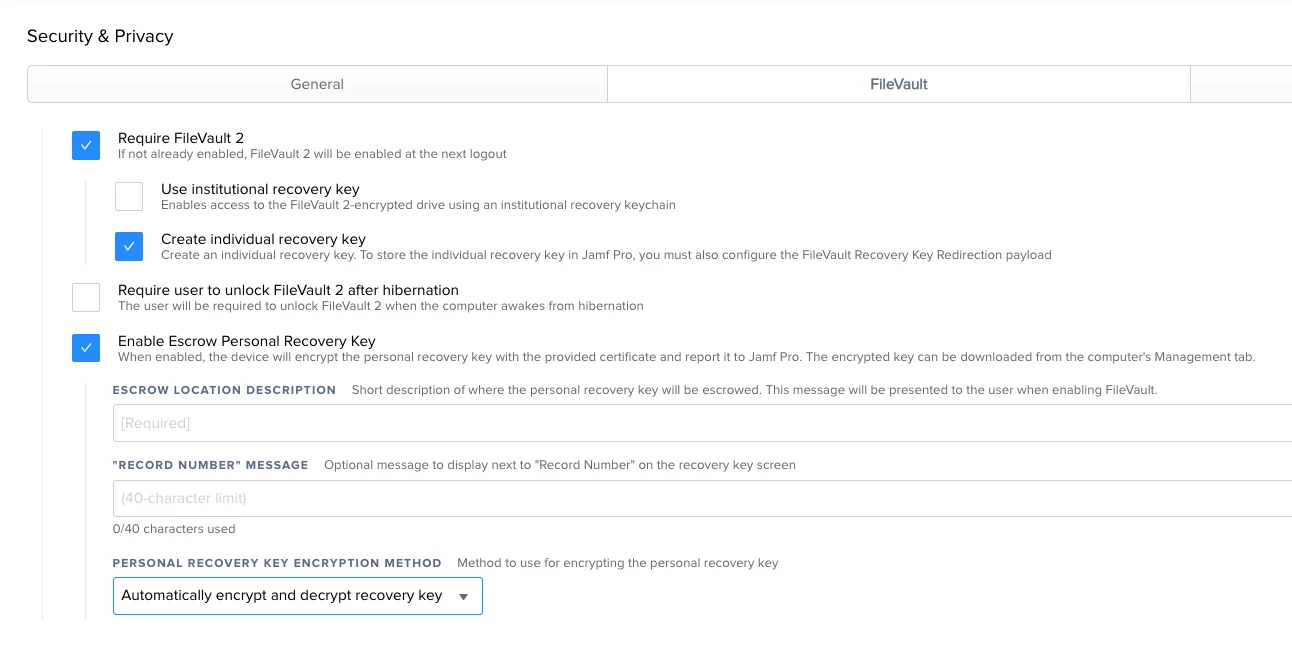
Task: Click the Escrow Location Description input field
Action: pyautogui.click(x=700, y=423)
